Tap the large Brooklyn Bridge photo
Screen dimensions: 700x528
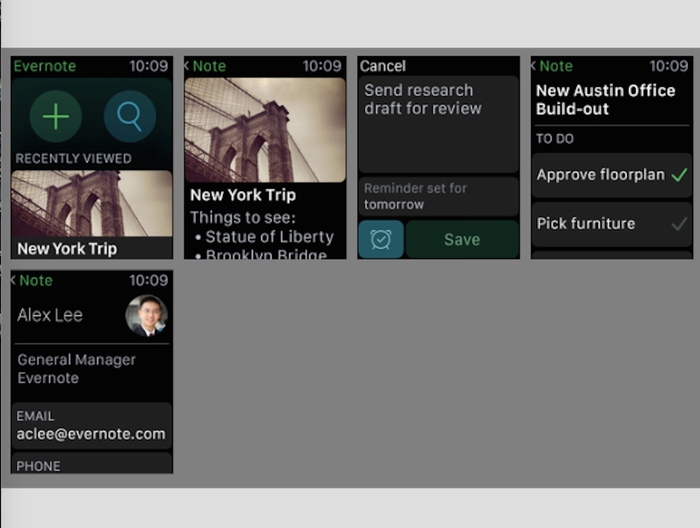265,130
